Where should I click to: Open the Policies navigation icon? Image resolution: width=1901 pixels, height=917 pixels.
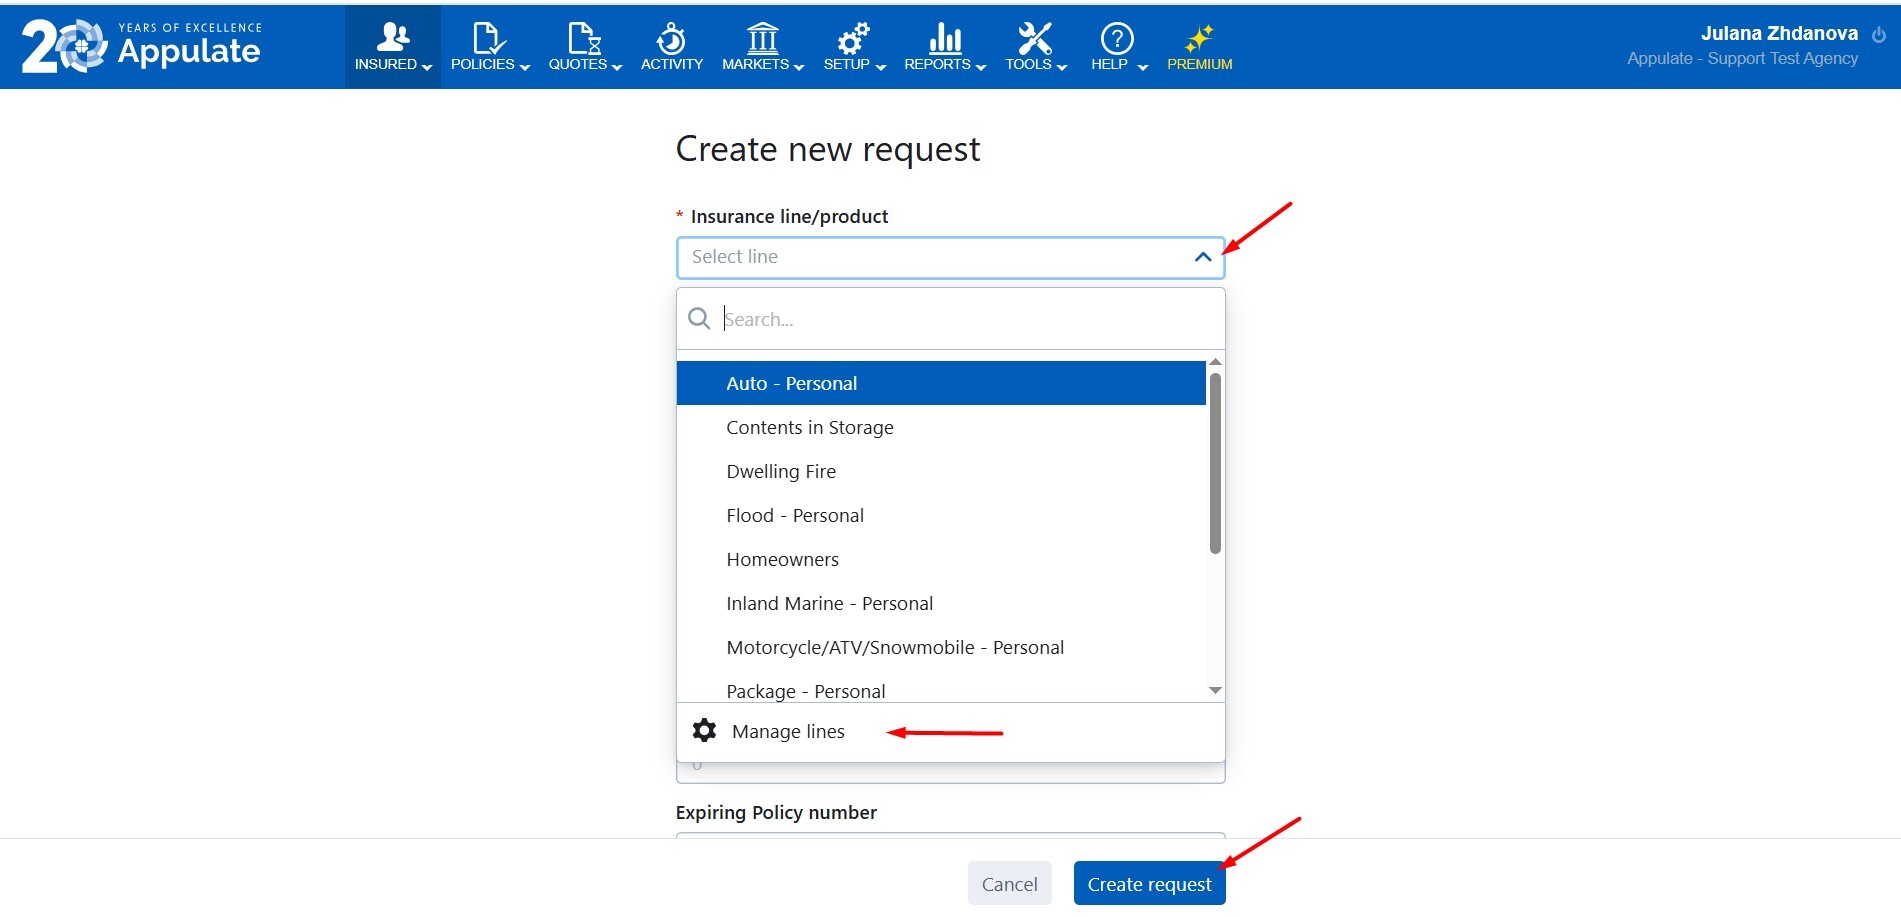click(489, 39)
